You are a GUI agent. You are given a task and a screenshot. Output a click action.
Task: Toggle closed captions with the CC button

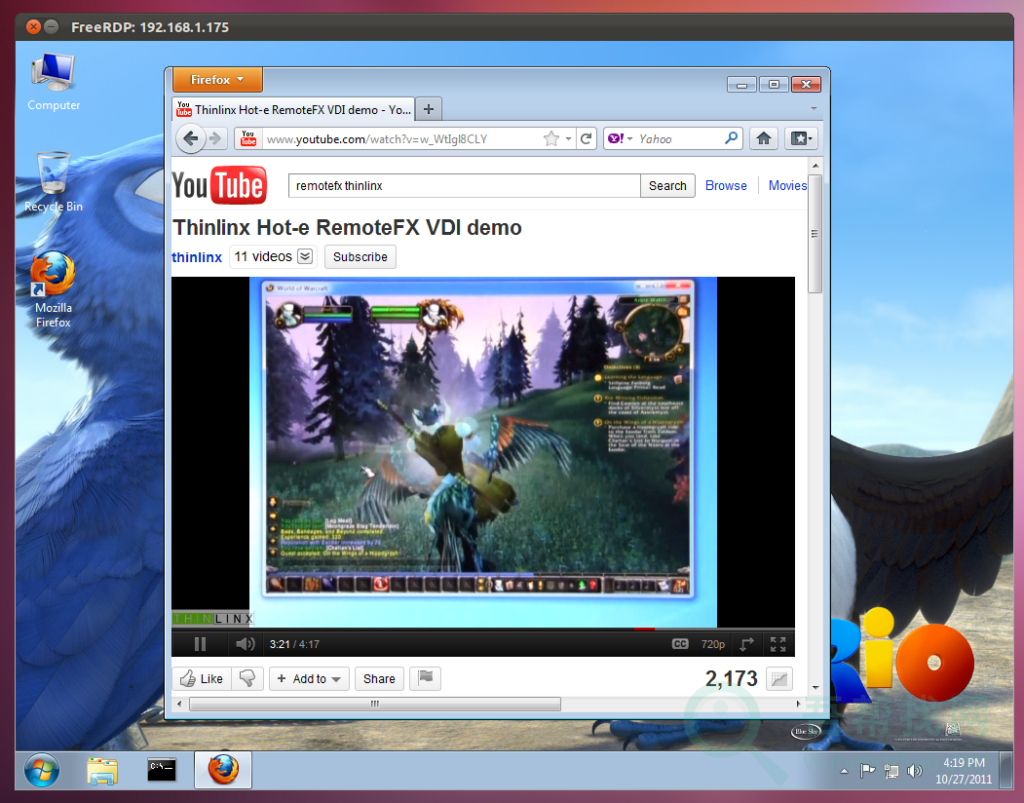[680, 645]
